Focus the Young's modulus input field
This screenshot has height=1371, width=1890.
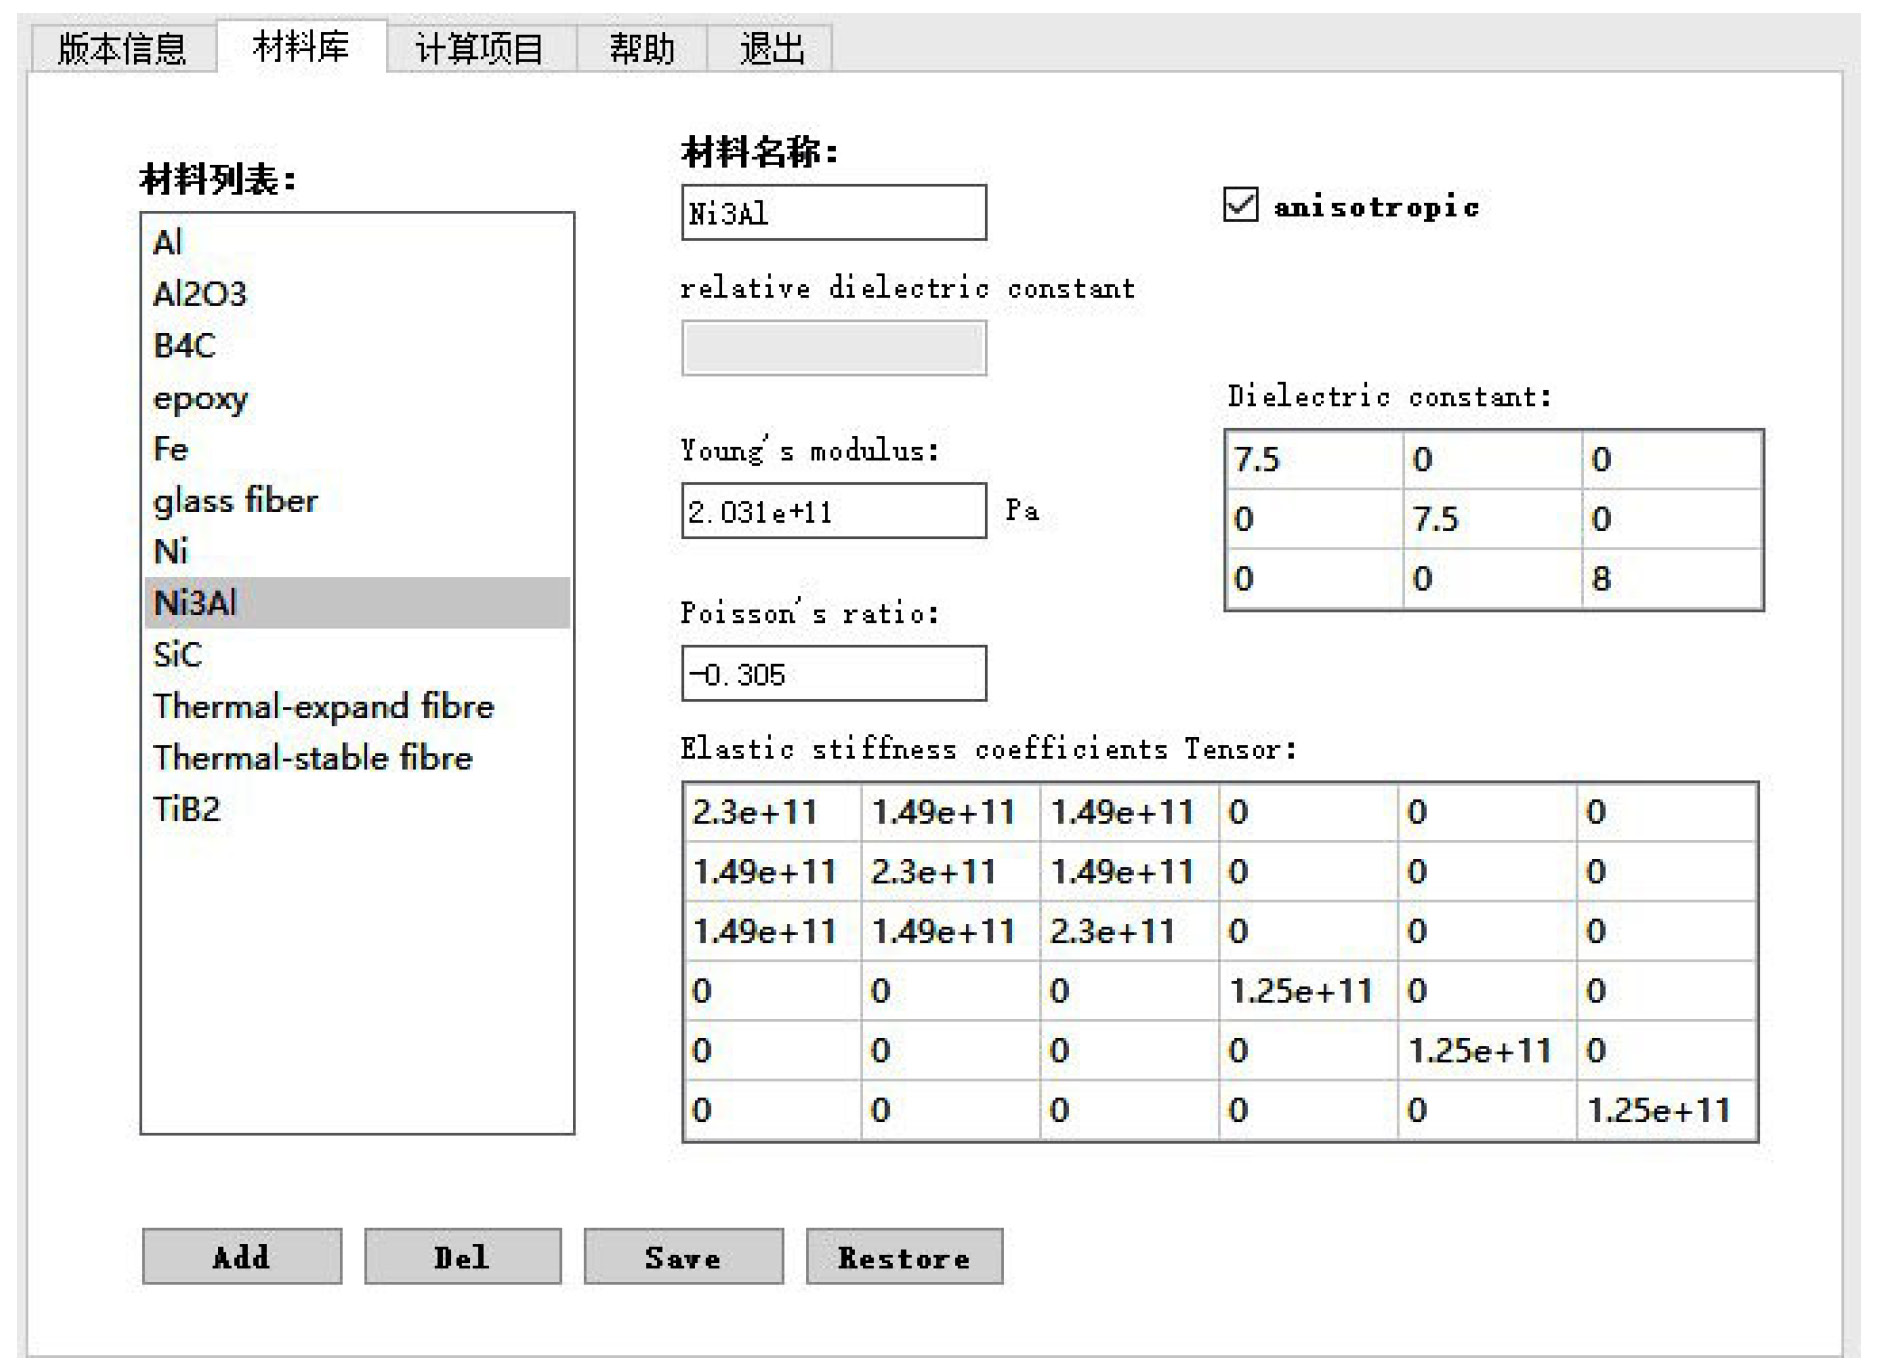click(x=833, y=511)
